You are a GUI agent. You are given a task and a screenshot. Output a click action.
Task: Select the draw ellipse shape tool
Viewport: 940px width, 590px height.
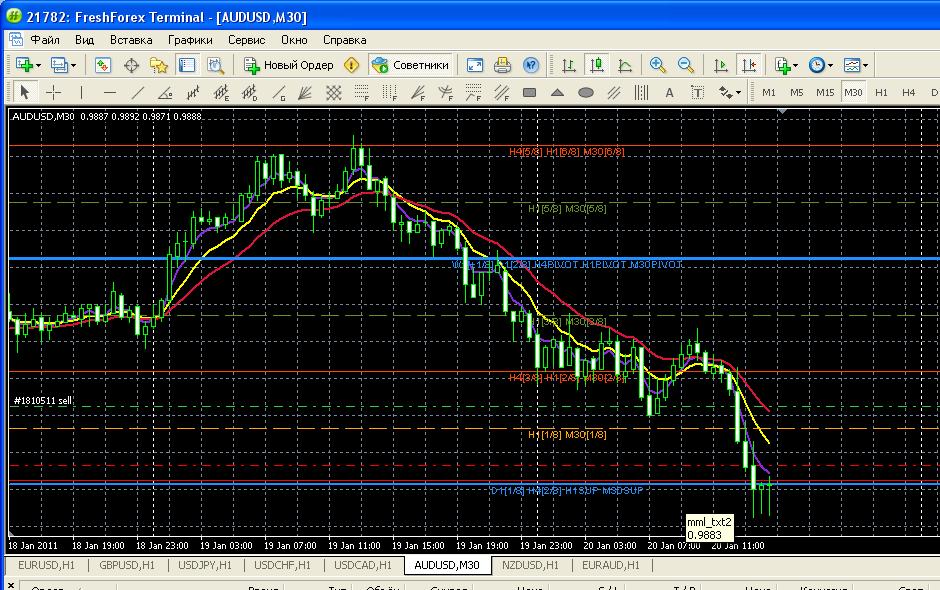586,93
